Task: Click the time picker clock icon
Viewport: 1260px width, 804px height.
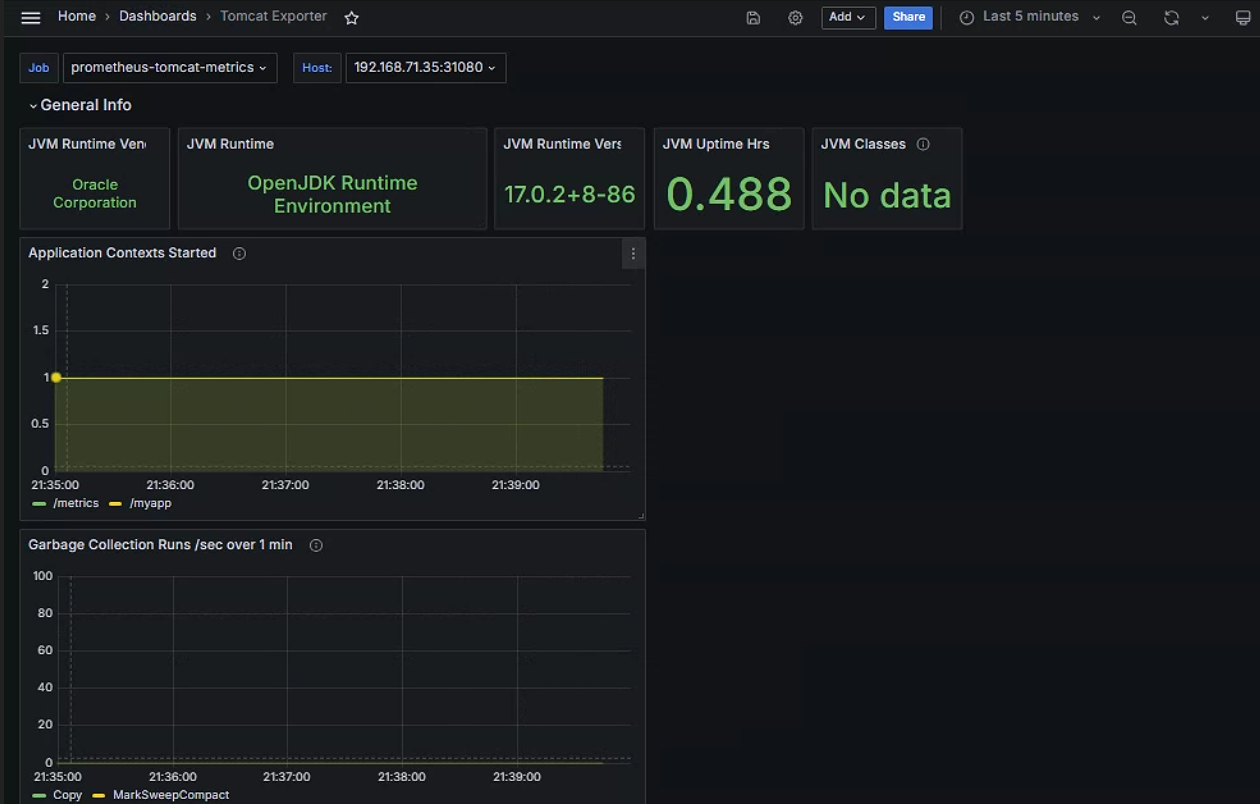Action: (x=966, y=17)
